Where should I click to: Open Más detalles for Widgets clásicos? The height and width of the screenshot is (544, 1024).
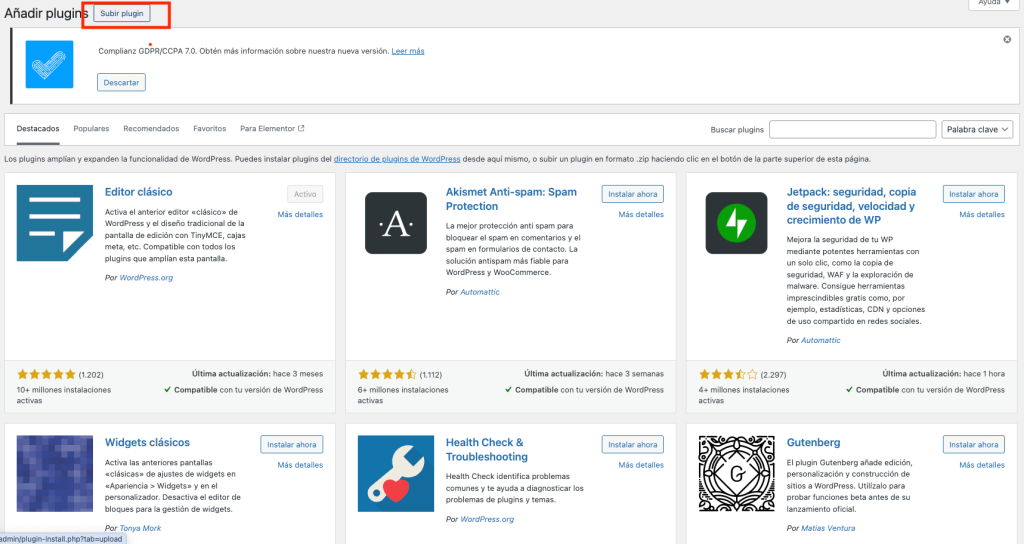pyautogui.click(x=300, y=465)
